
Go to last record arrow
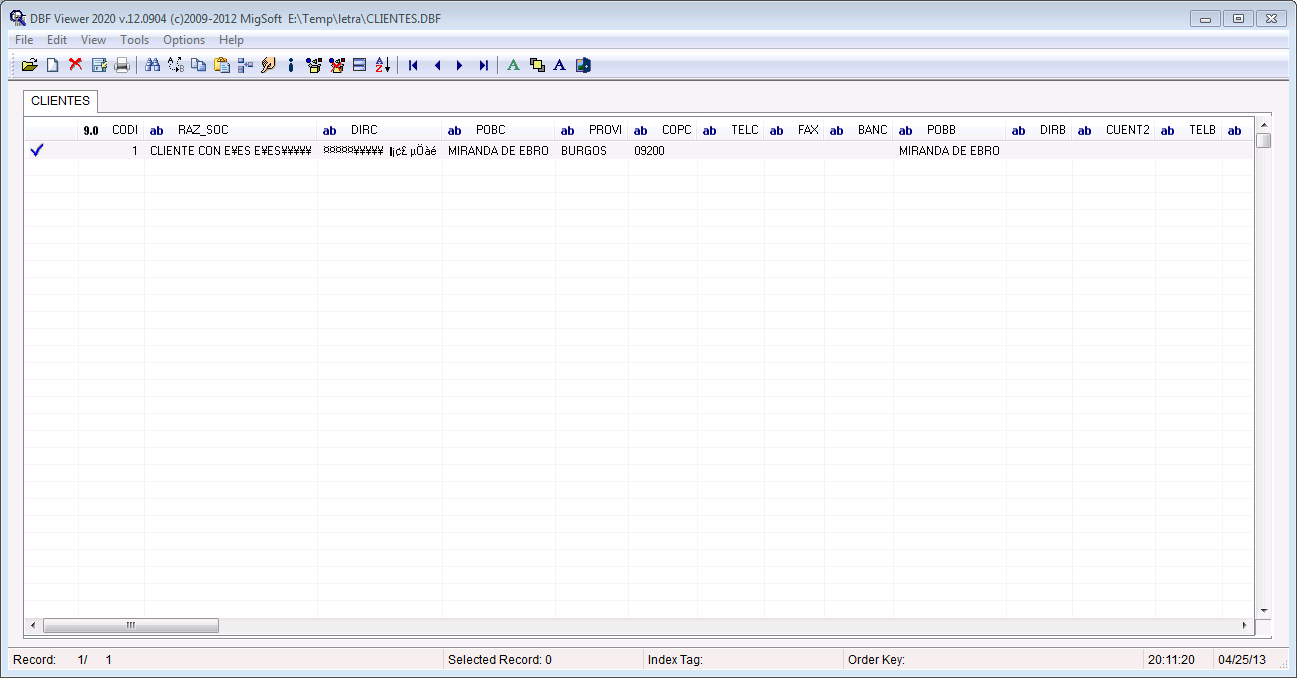[483, 65]
